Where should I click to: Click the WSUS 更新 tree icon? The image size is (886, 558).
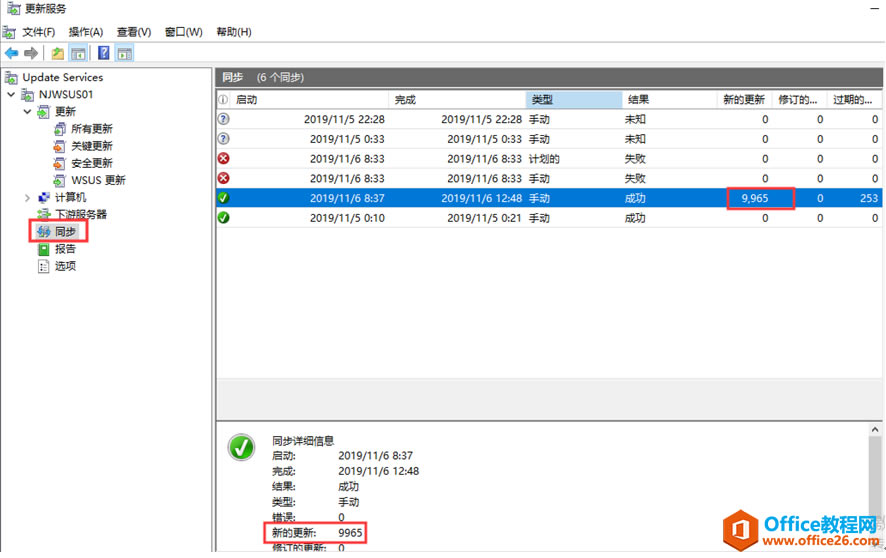tap(59, 180)
